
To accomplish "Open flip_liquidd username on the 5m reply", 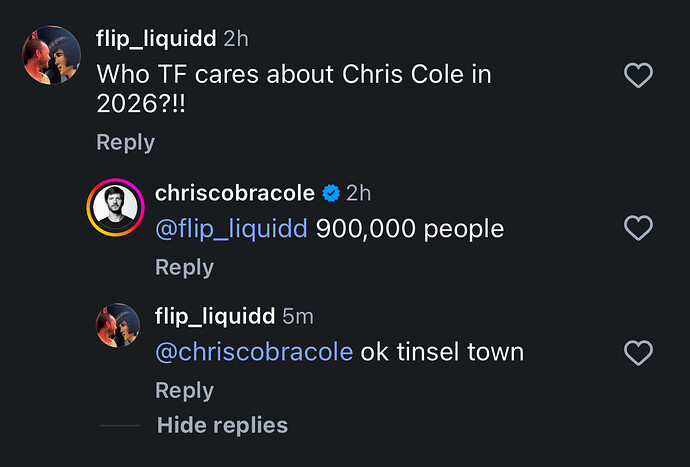I will click(x=215, y=316).
